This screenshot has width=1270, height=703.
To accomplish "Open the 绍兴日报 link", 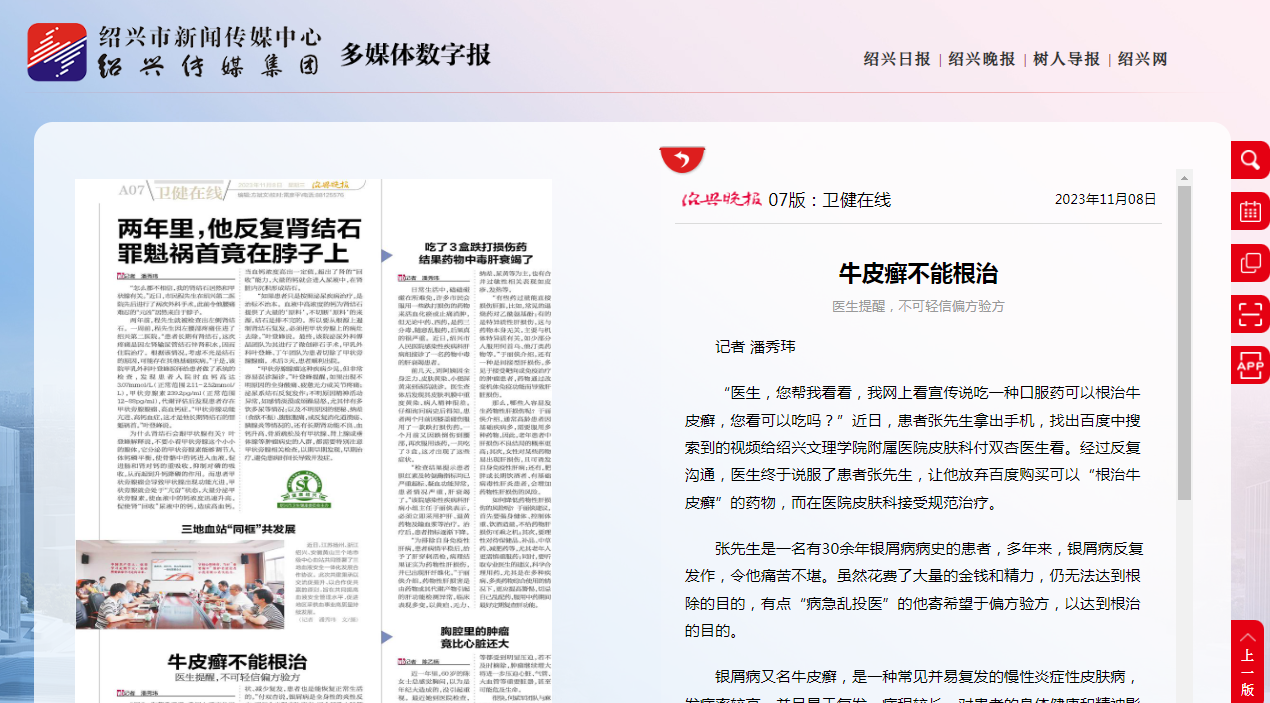I will coord(897,59).
